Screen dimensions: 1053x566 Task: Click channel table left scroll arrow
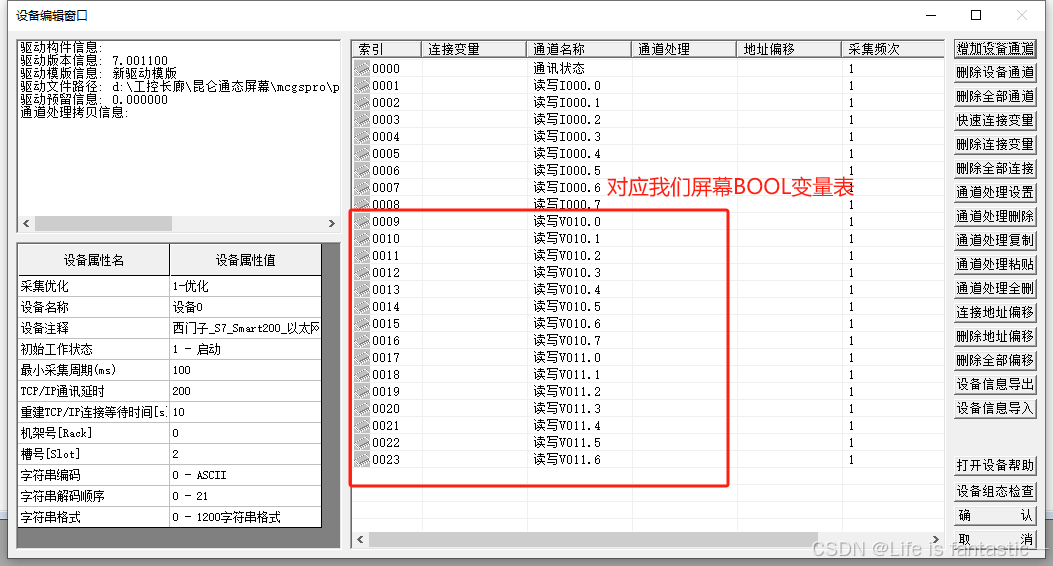click(360, 540)
